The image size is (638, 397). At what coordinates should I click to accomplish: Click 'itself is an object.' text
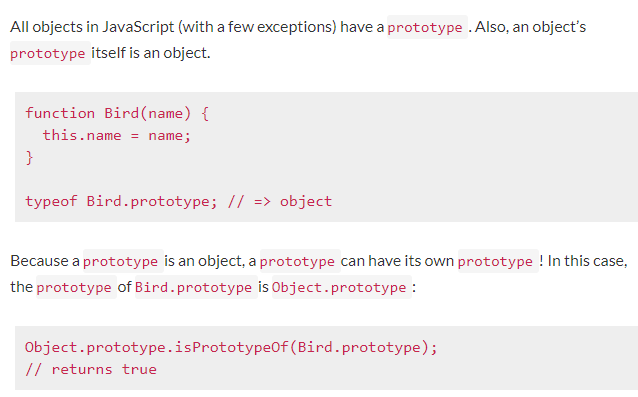(x=151, y=53)
